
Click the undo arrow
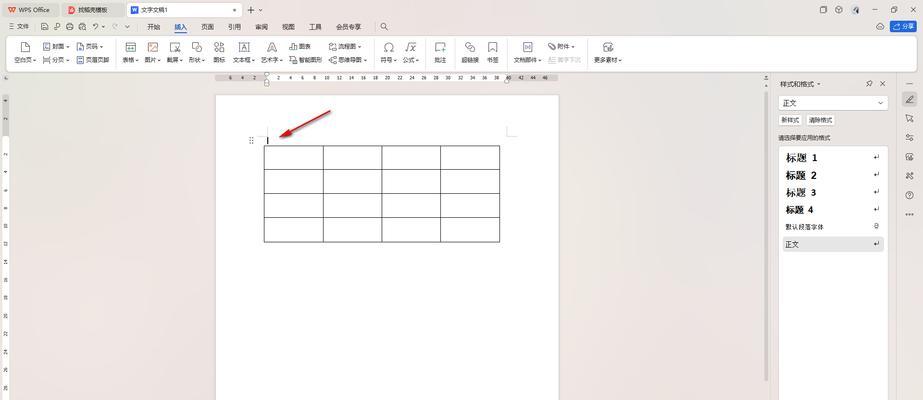click(95, 27)
